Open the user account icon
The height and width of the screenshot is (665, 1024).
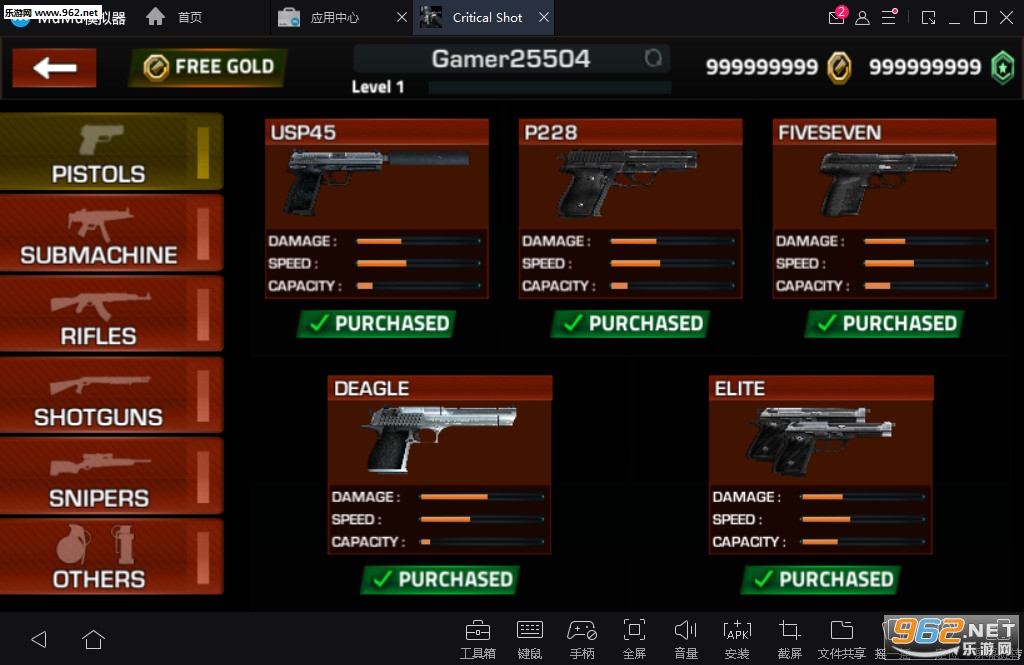pos(863,18)
